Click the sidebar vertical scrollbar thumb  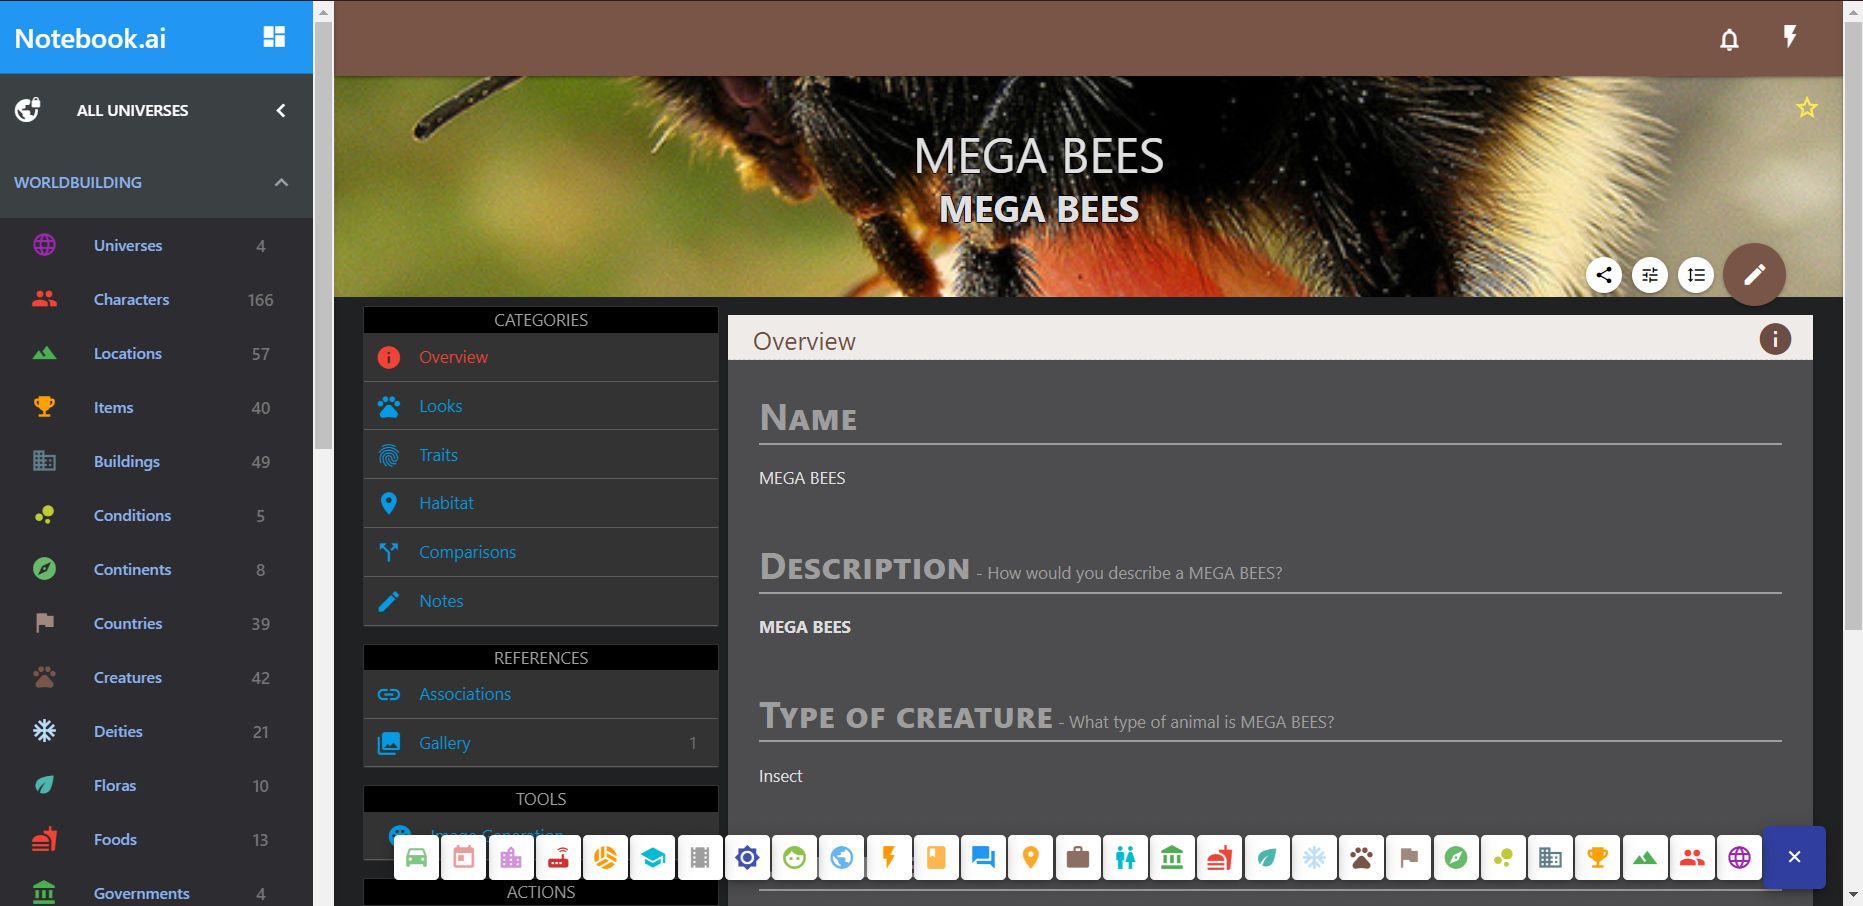323,235
